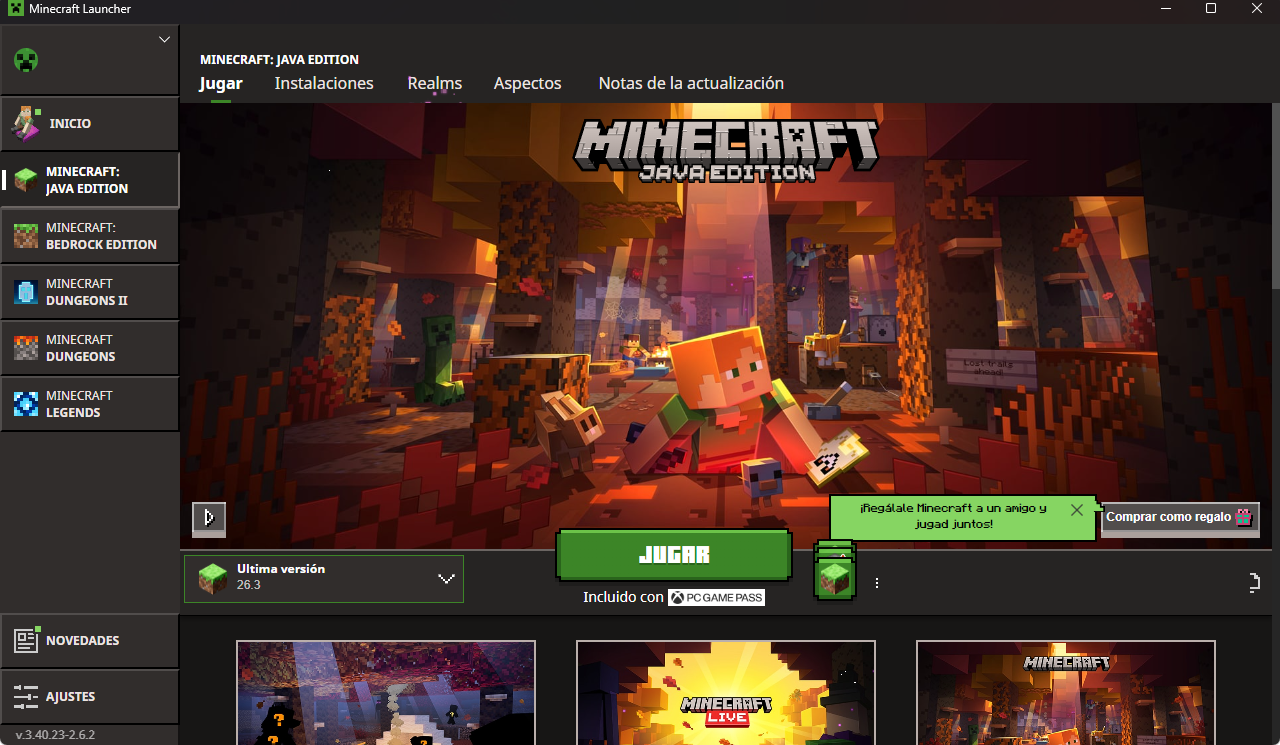Open the Aspectos tab
The width and height of the screenshot is (1280, 745).
click(x=528, y=83)
